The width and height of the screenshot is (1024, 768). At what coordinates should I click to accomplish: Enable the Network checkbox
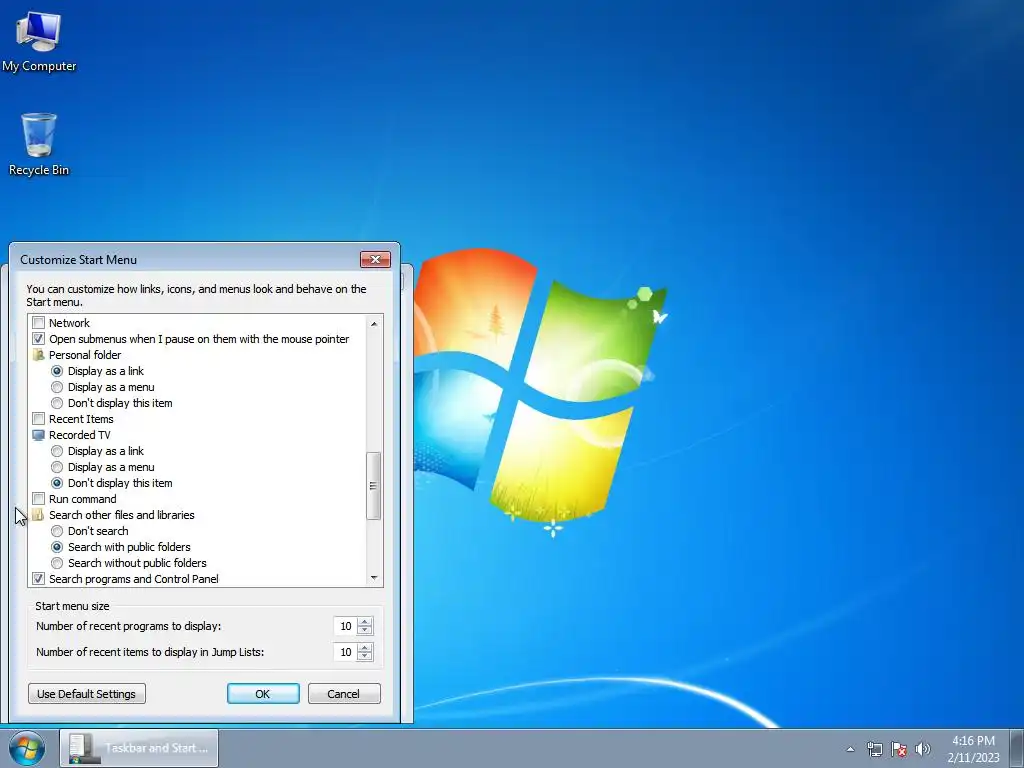click(39, 323)
